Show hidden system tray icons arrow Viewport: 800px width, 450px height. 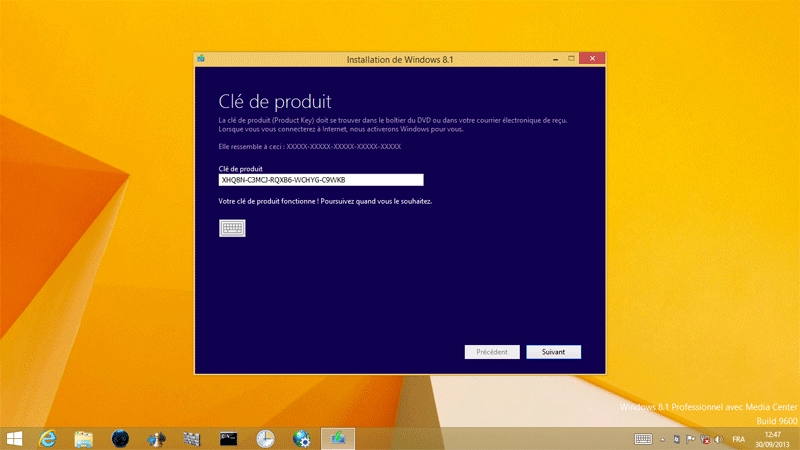[662, 439]
